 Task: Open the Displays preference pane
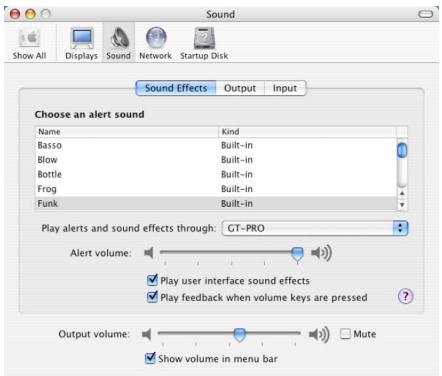pos(81,44)
